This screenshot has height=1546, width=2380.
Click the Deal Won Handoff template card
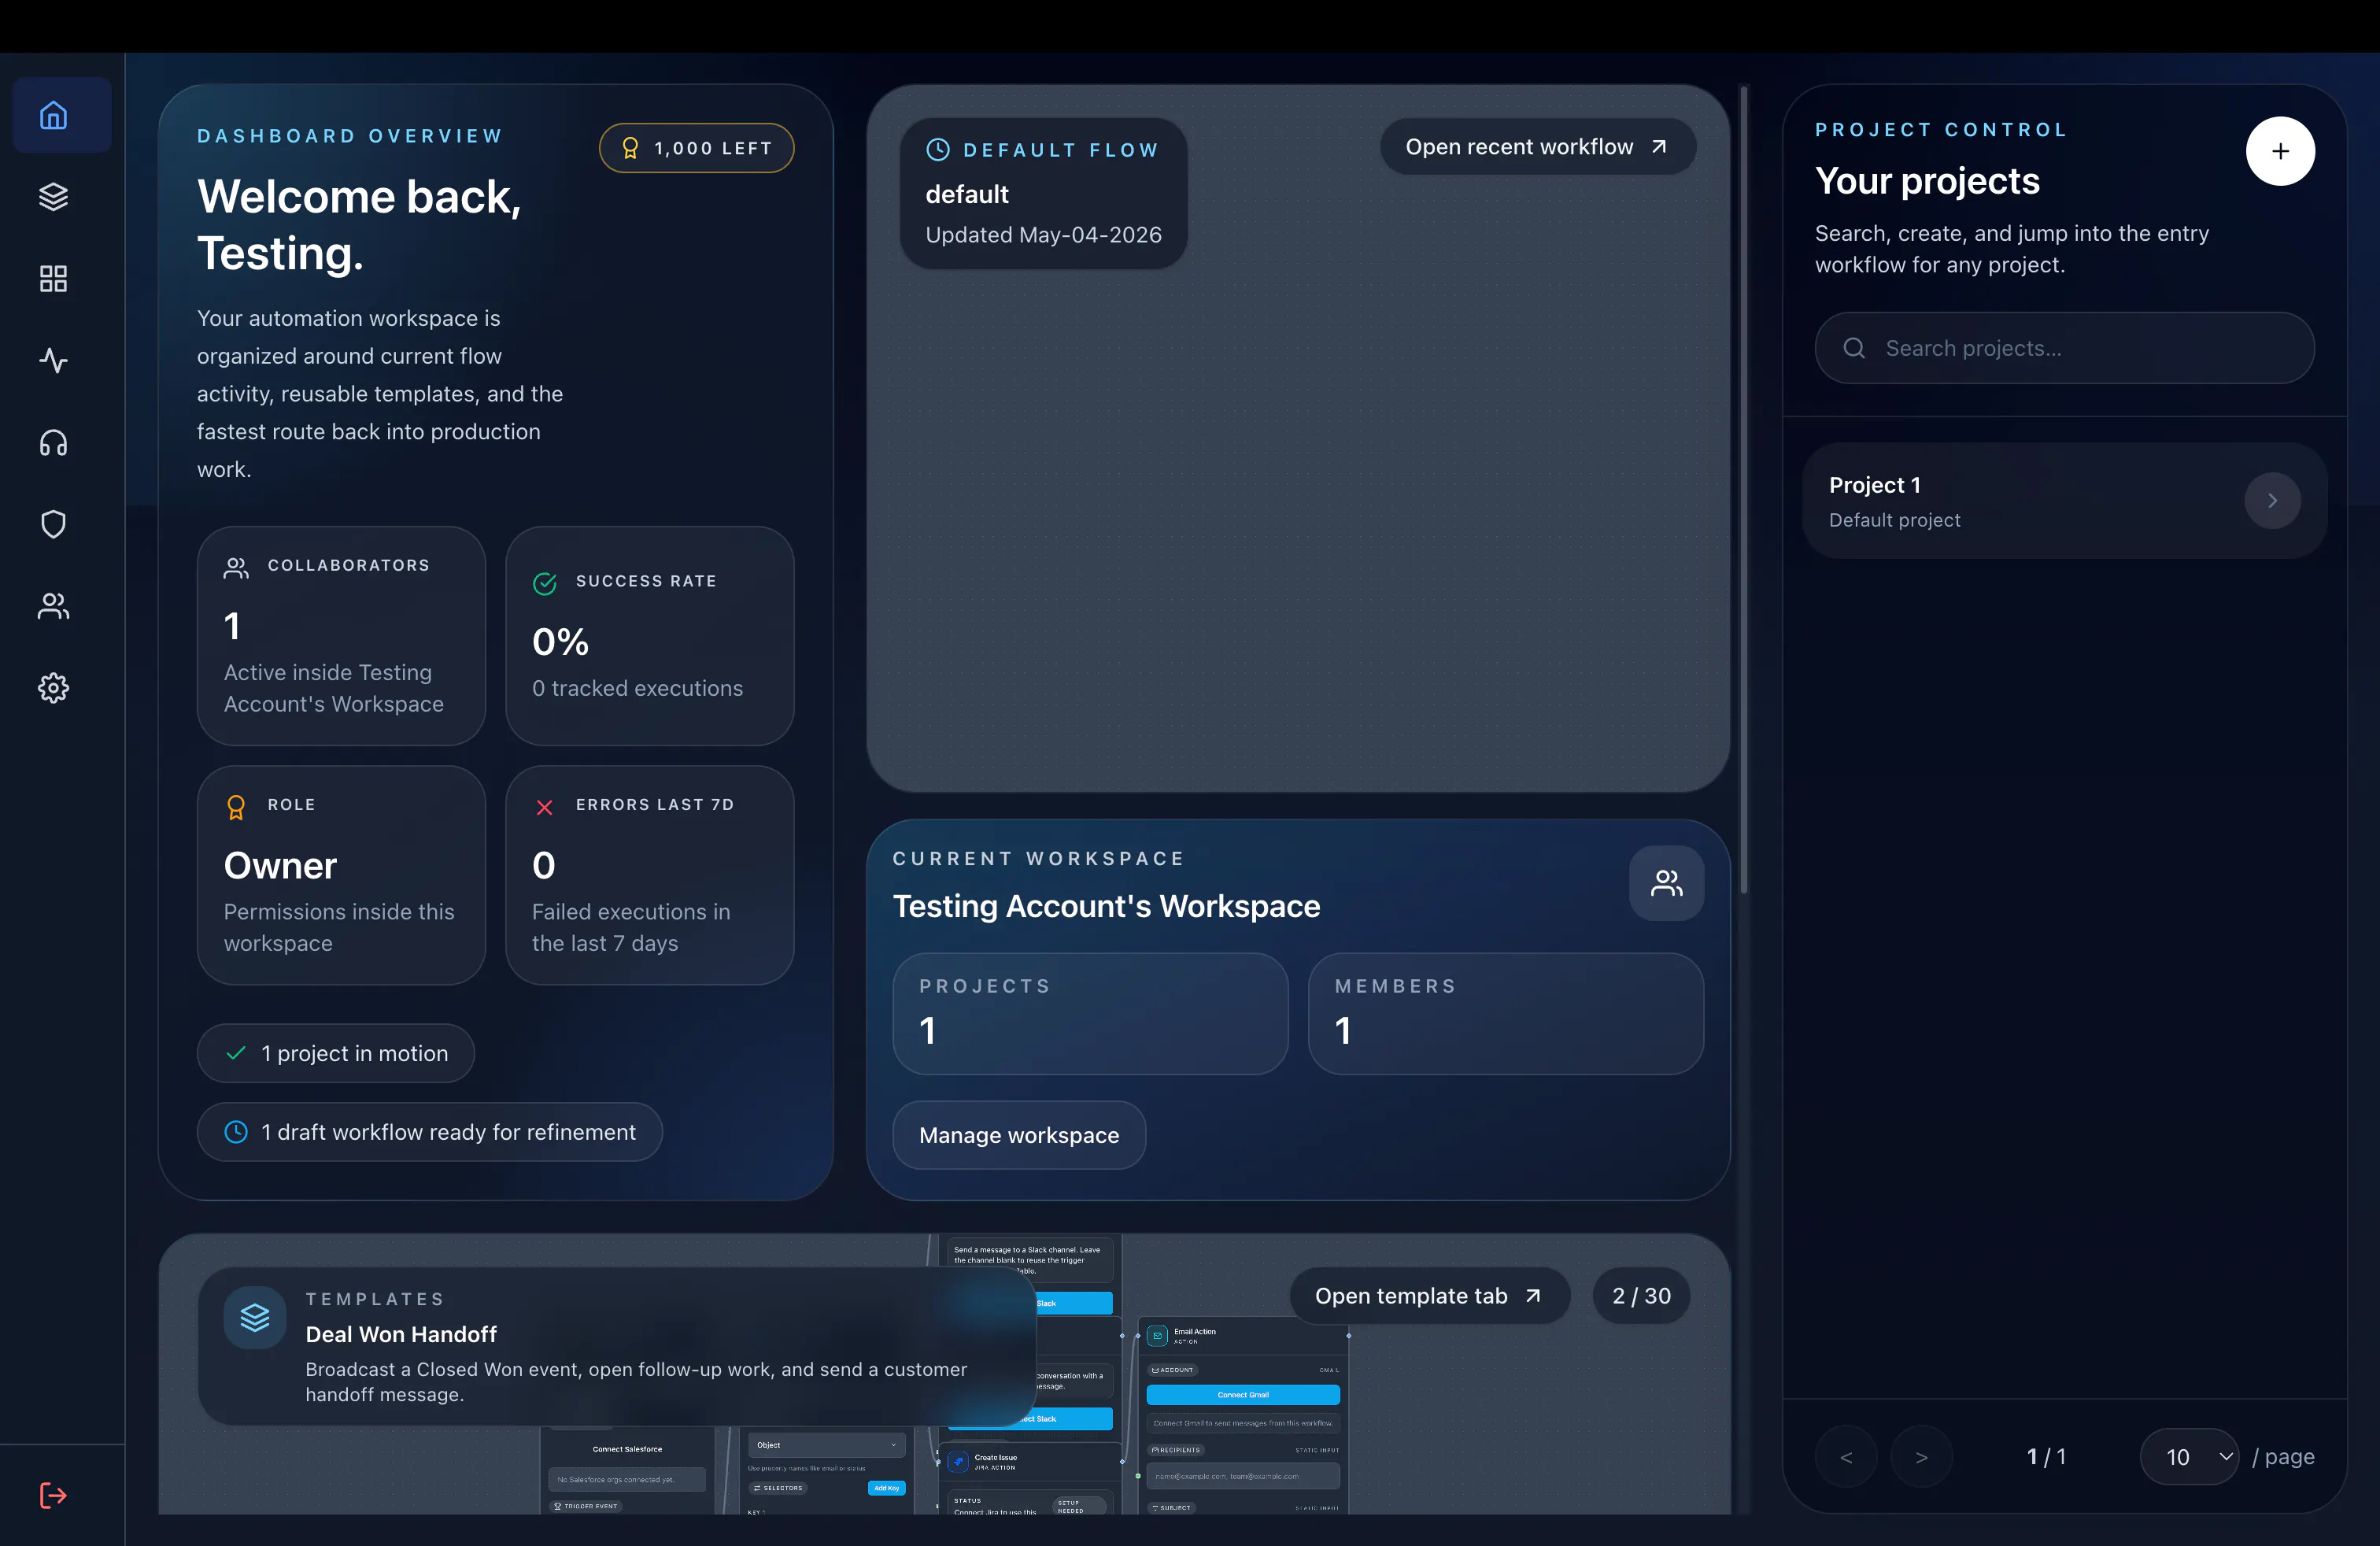[617, 1346]
